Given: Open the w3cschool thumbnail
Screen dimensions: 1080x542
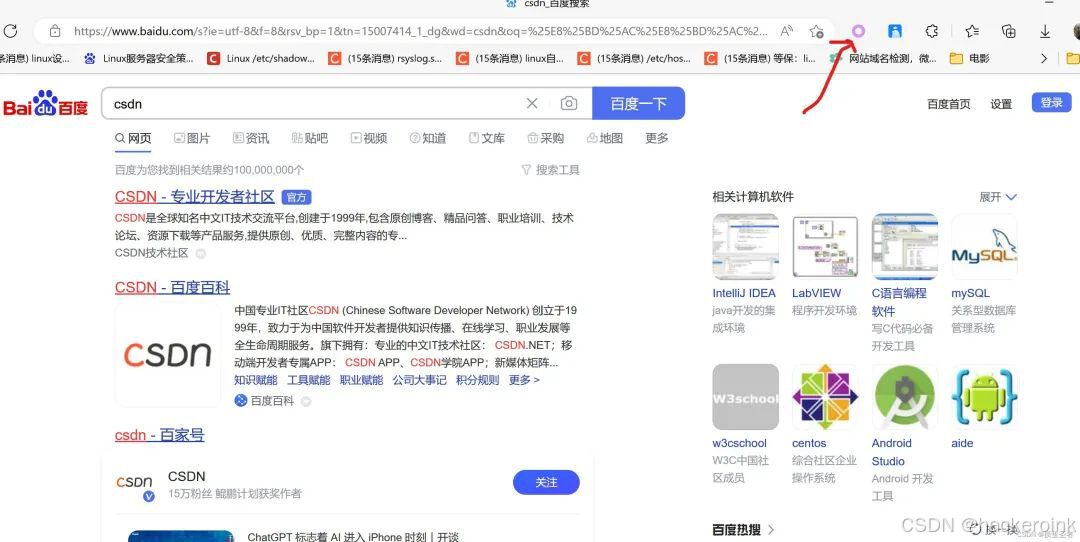Looking at the screenshot, I should 745,397.
